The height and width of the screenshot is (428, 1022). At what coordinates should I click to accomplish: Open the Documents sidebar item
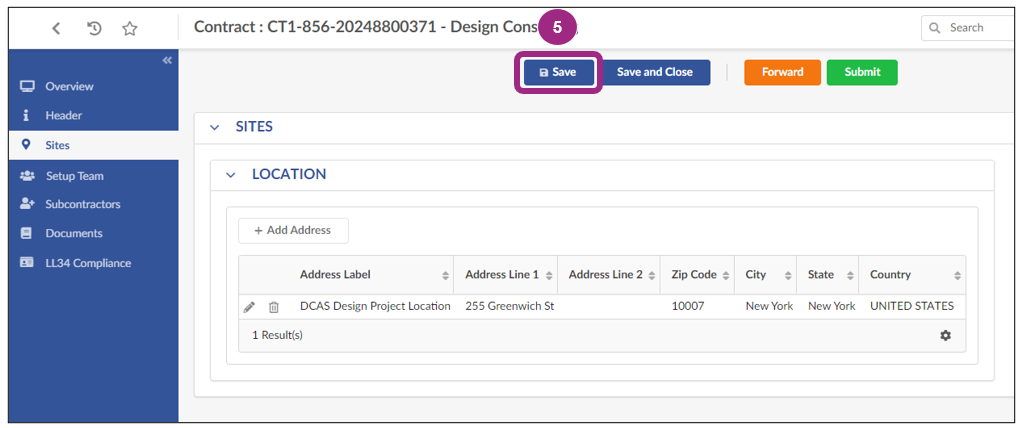click(x=93, y=233)
